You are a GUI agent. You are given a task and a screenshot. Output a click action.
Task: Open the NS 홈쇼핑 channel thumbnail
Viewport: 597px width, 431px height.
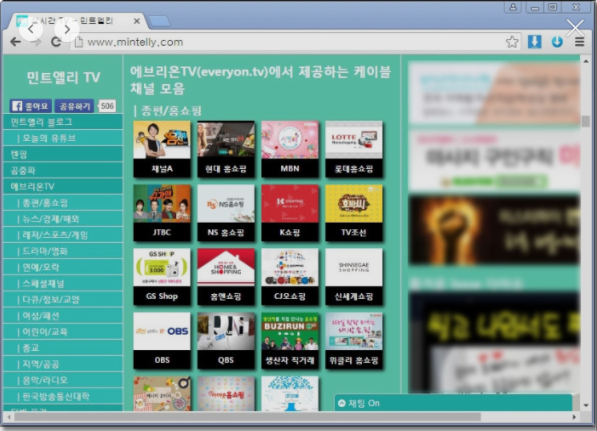click(x=226, y=213)
